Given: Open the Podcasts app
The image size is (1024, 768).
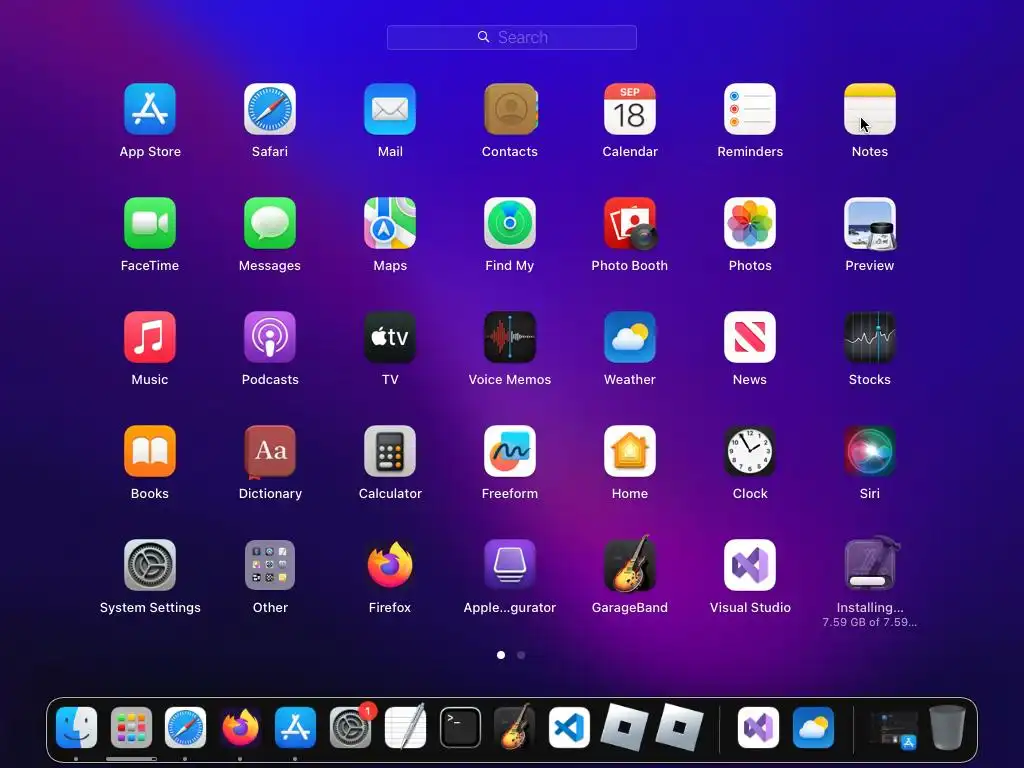Looking at the screenshot, I should pos(270,337).
